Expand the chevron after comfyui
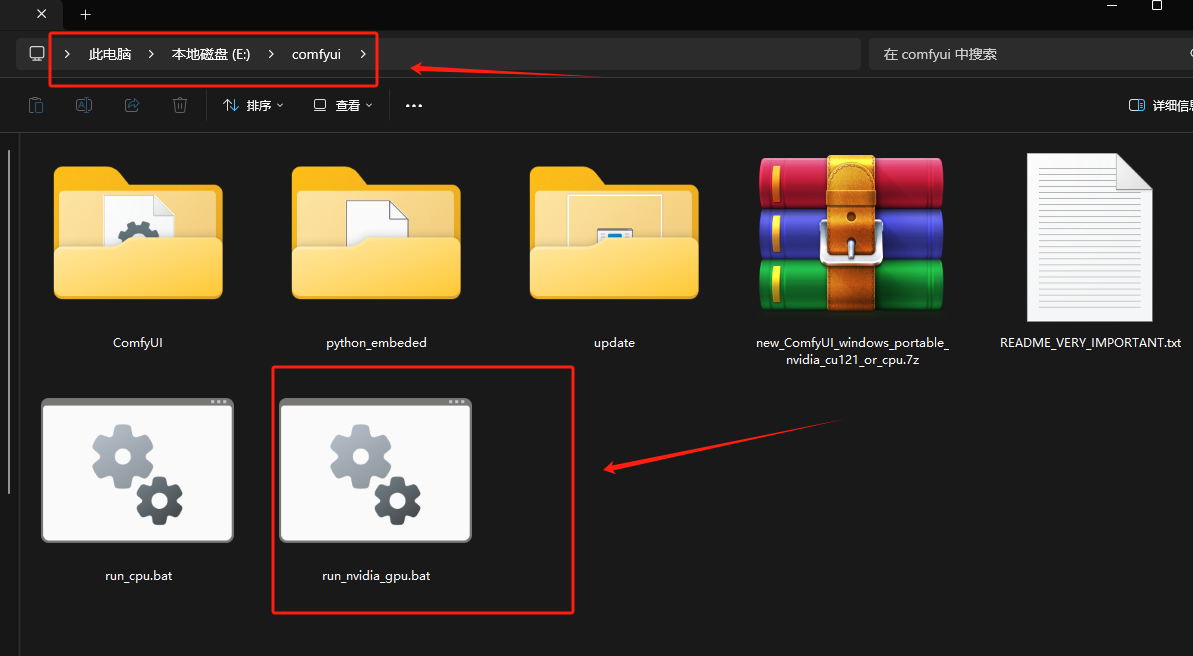Viewport: 1193px width, 656px height. coord(363,54)
